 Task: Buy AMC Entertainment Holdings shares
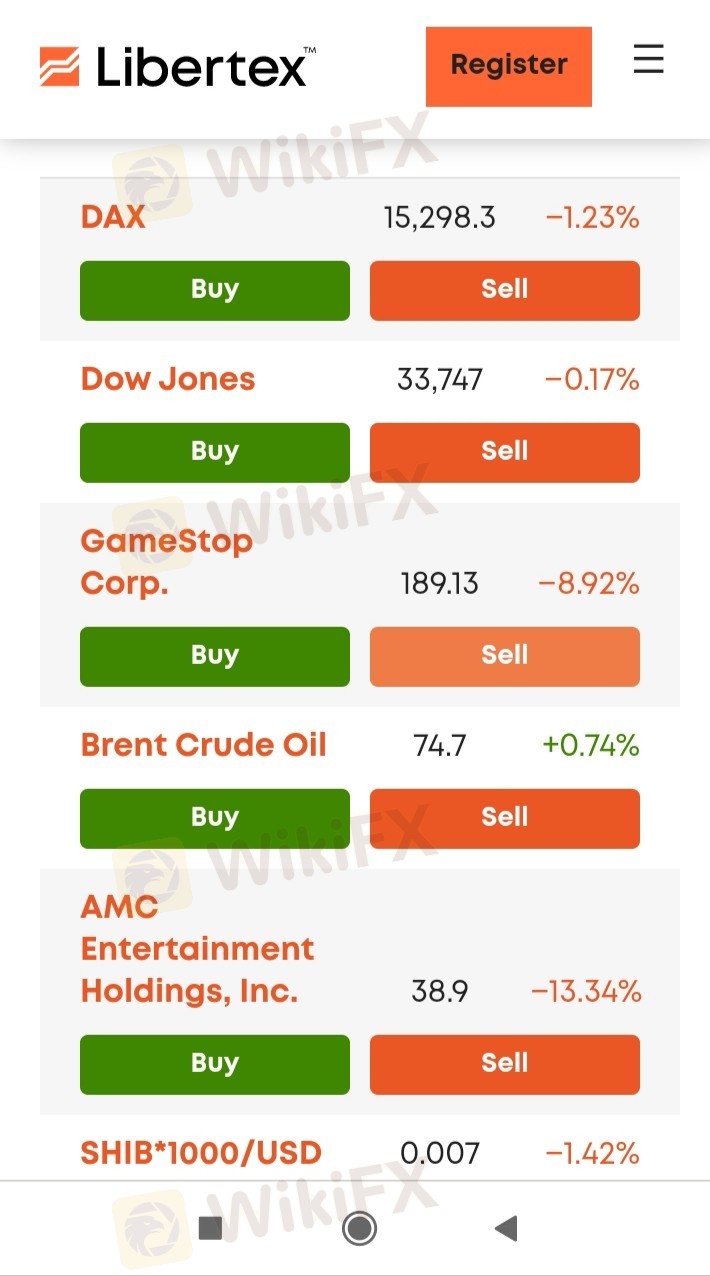point(215,1064)
